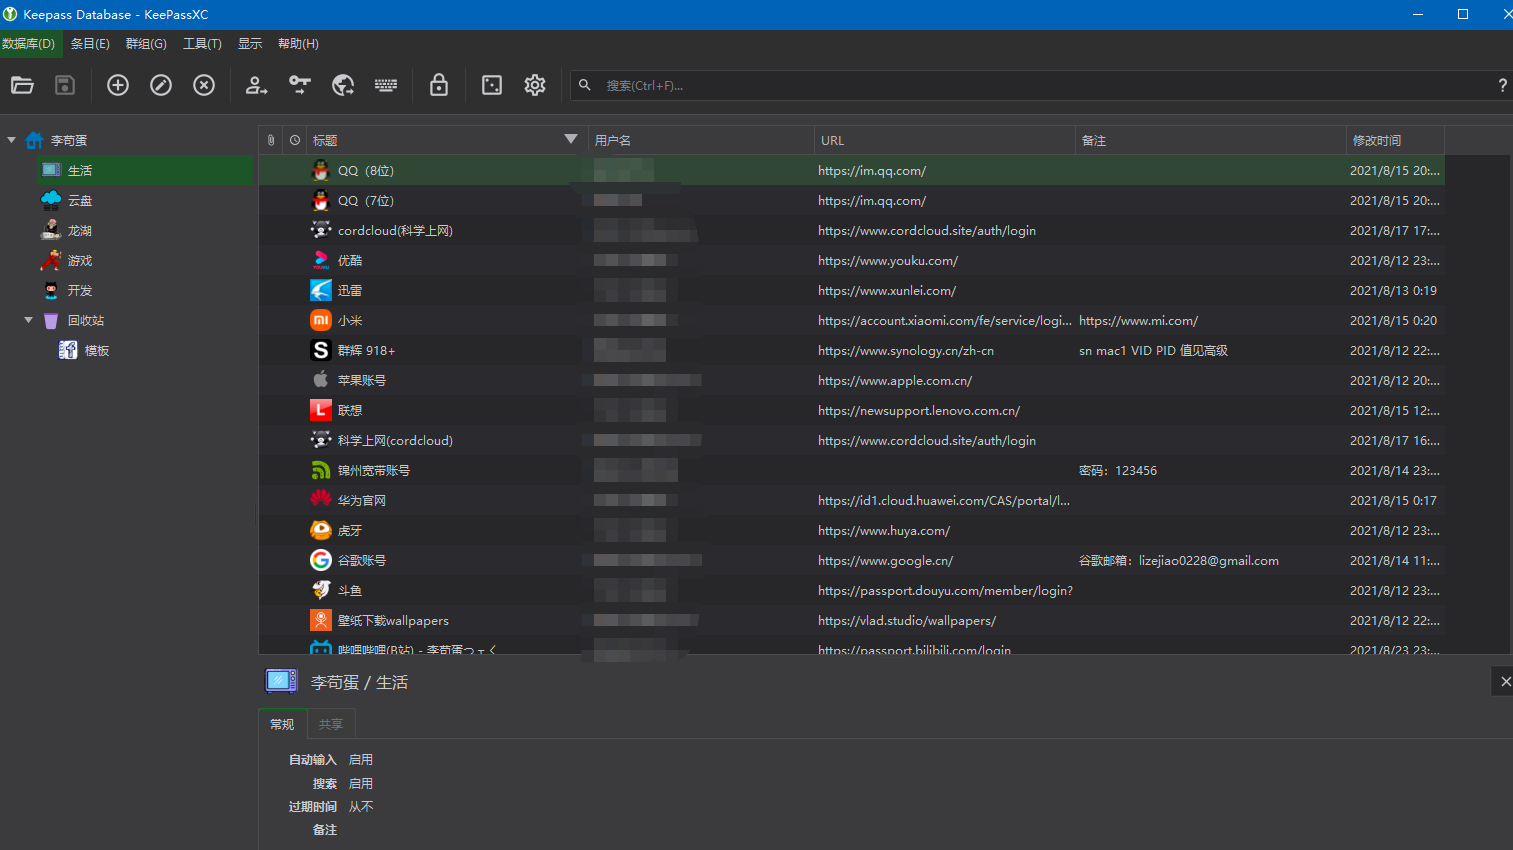Sort by the URL column header
This screenshot has width=1513, height=850.
click(945, 140)
